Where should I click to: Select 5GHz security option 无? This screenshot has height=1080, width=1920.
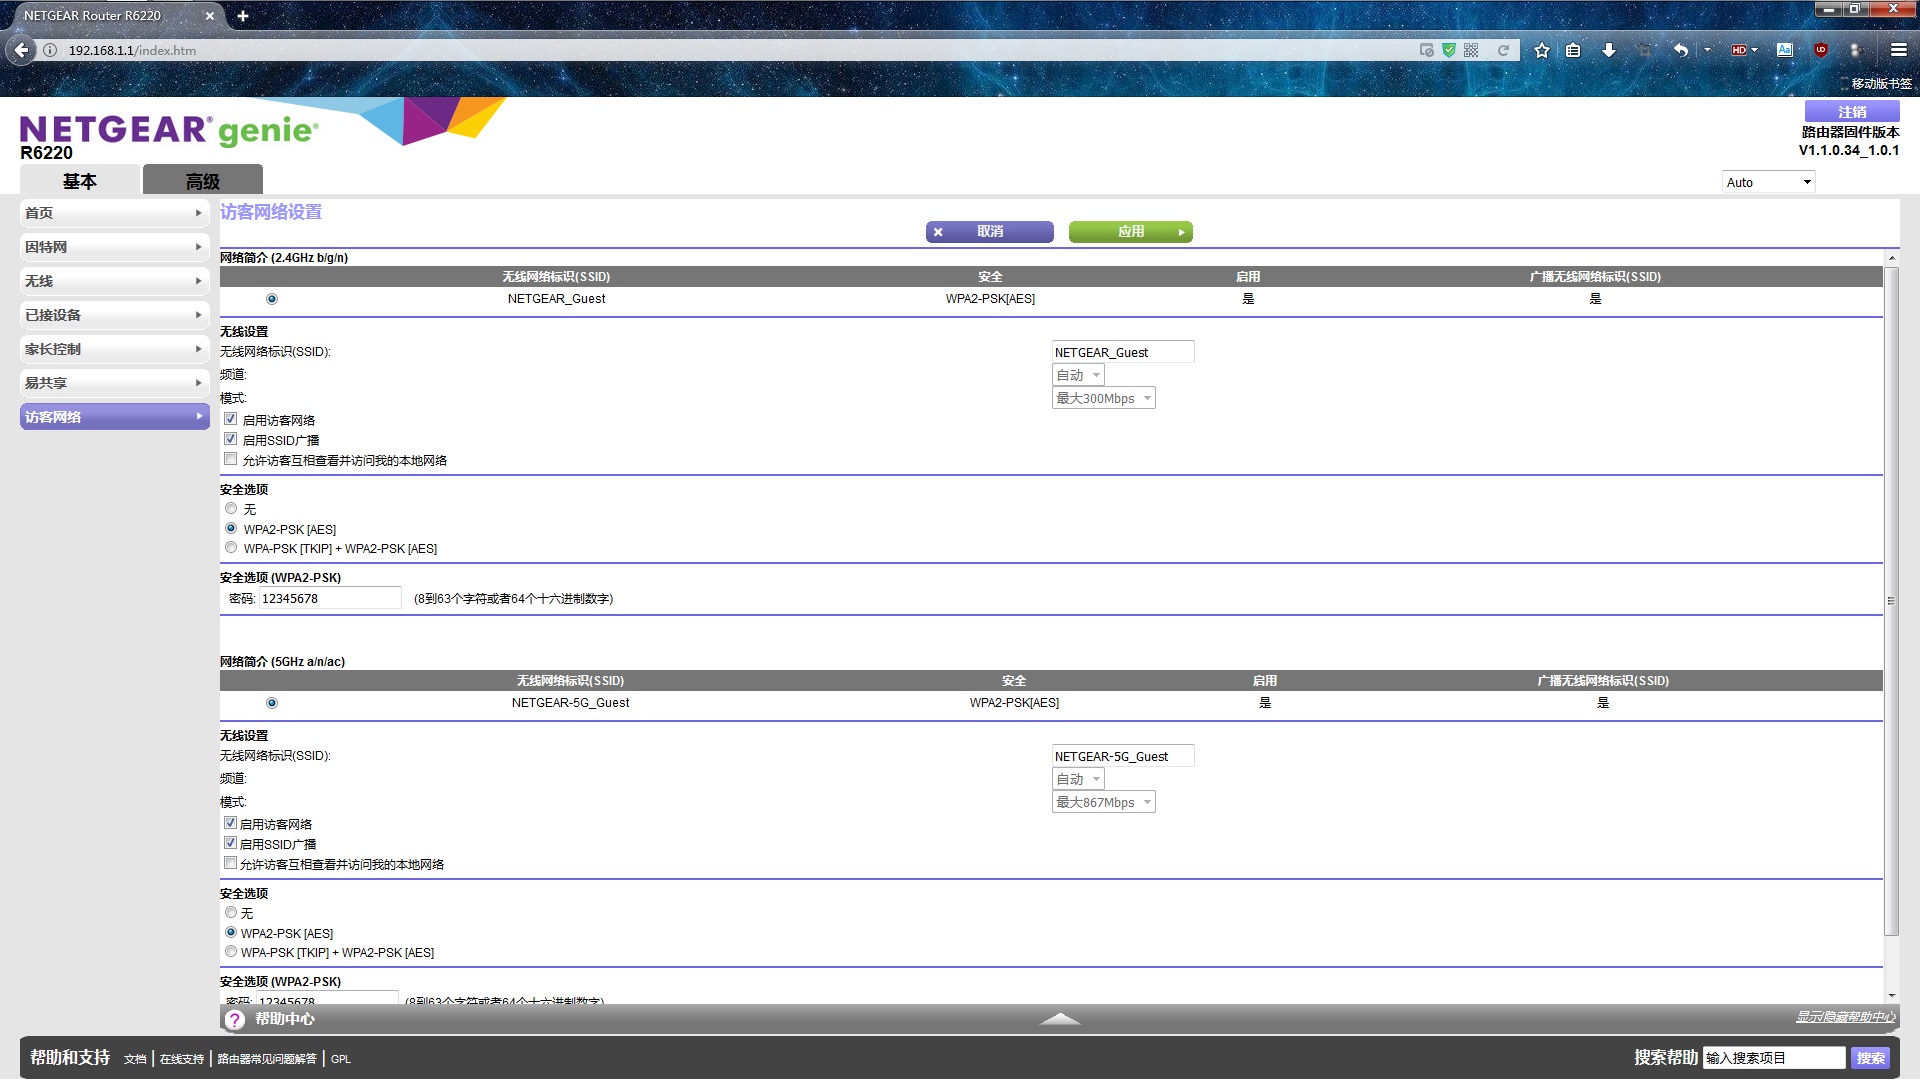[231, 912]
